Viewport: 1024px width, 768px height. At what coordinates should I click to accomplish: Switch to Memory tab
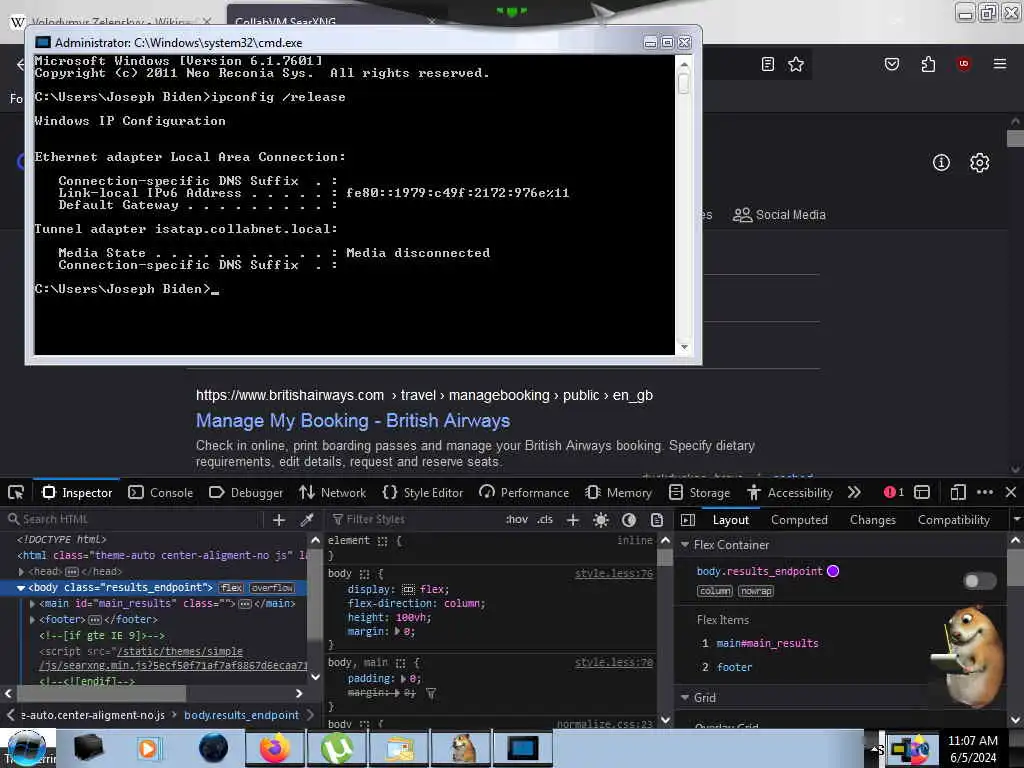[x=618, y=492]
